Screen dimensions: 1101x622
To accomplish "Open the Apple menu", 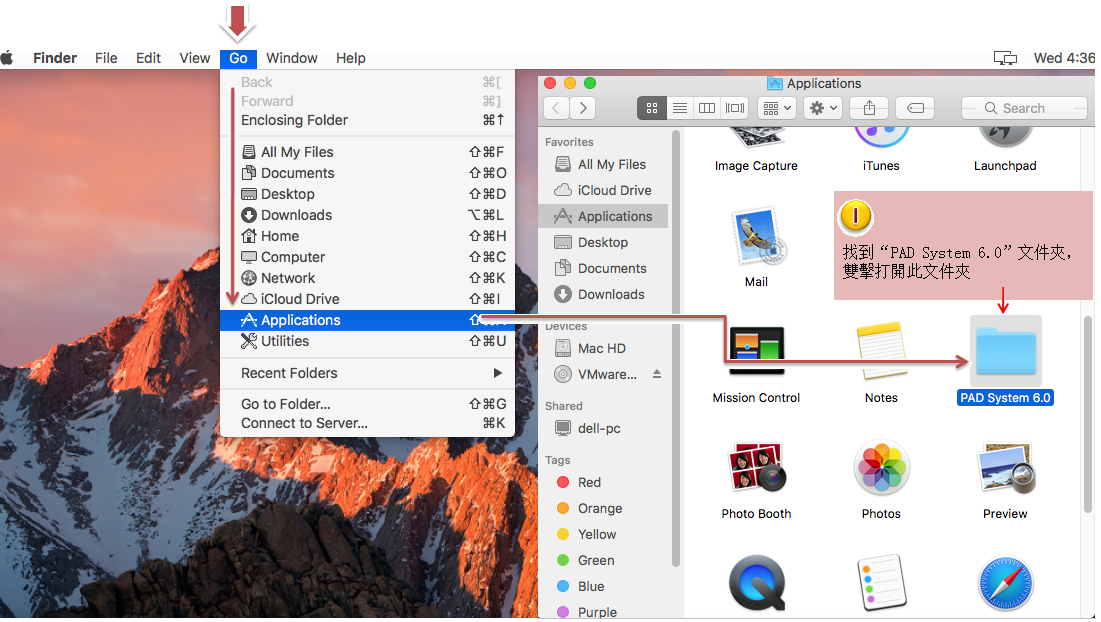I will tap(7, 58).
